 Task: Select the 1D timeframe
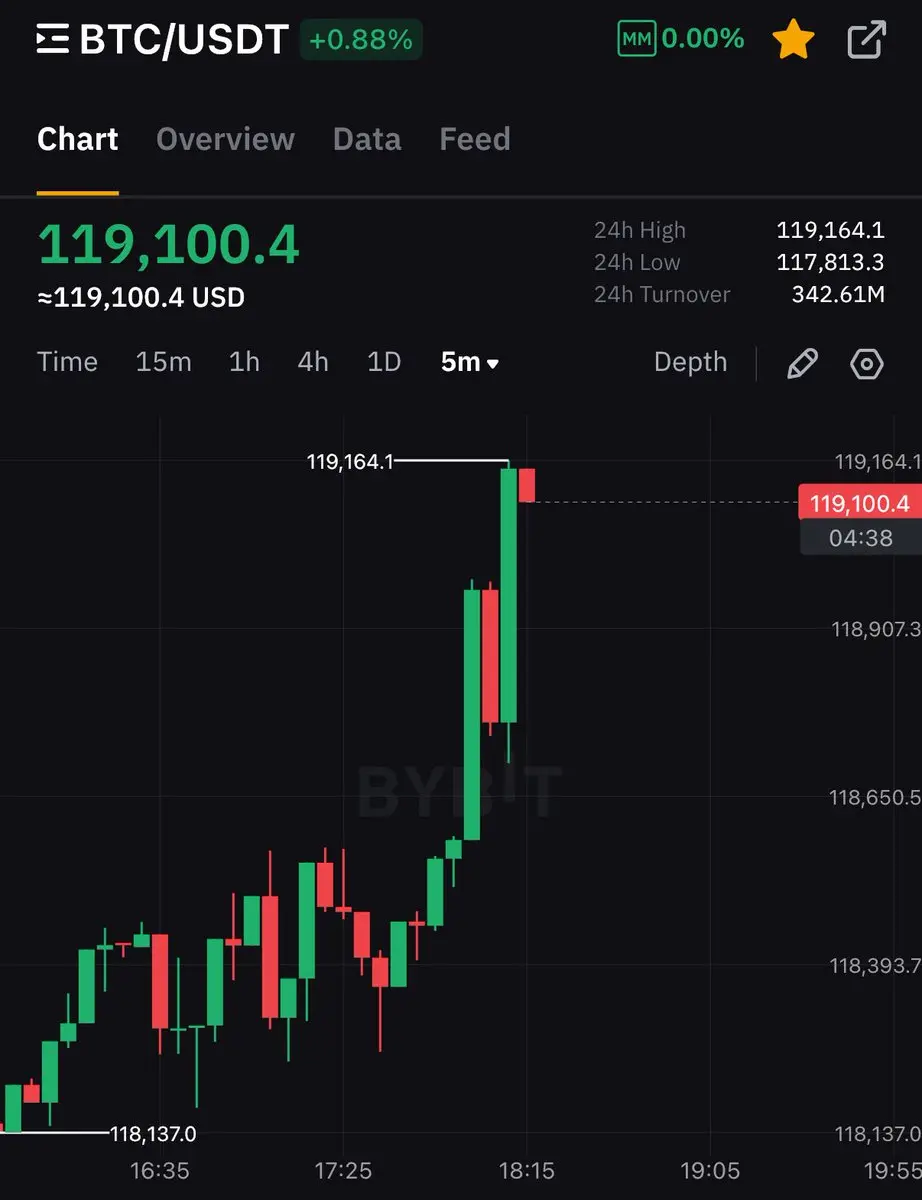click(x=384, y=362)
